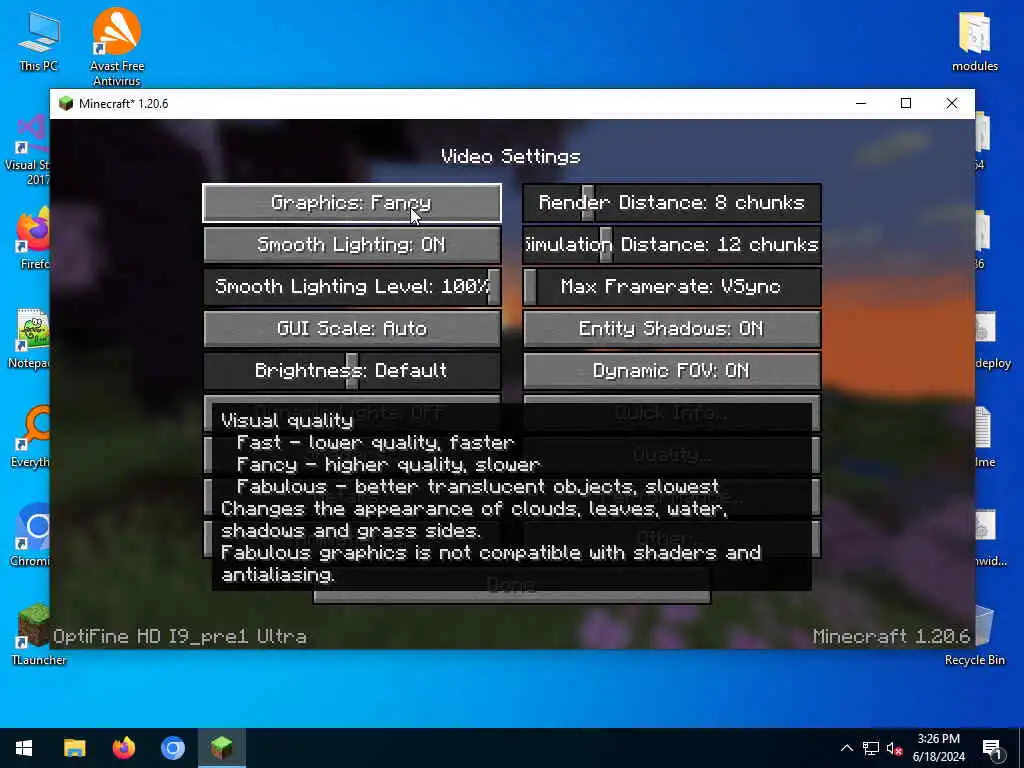Launch Chromium from the desktop shortcut
The image size is (1024, 768).
point(30,535)
